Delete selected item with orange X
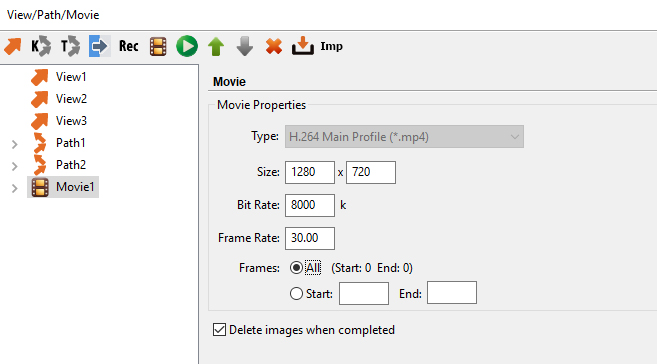 coord(274,46)
